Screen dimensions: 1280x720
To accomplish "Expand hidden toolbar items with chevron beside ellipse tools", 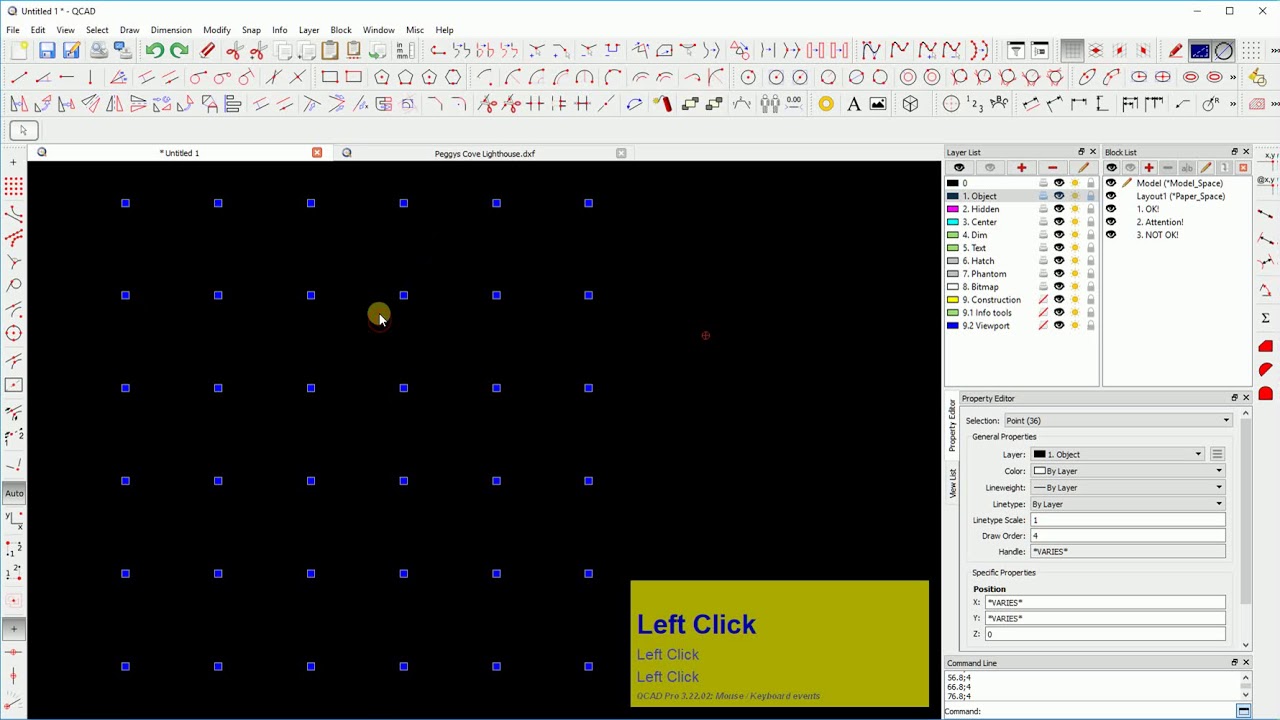I will (1233, 77).
